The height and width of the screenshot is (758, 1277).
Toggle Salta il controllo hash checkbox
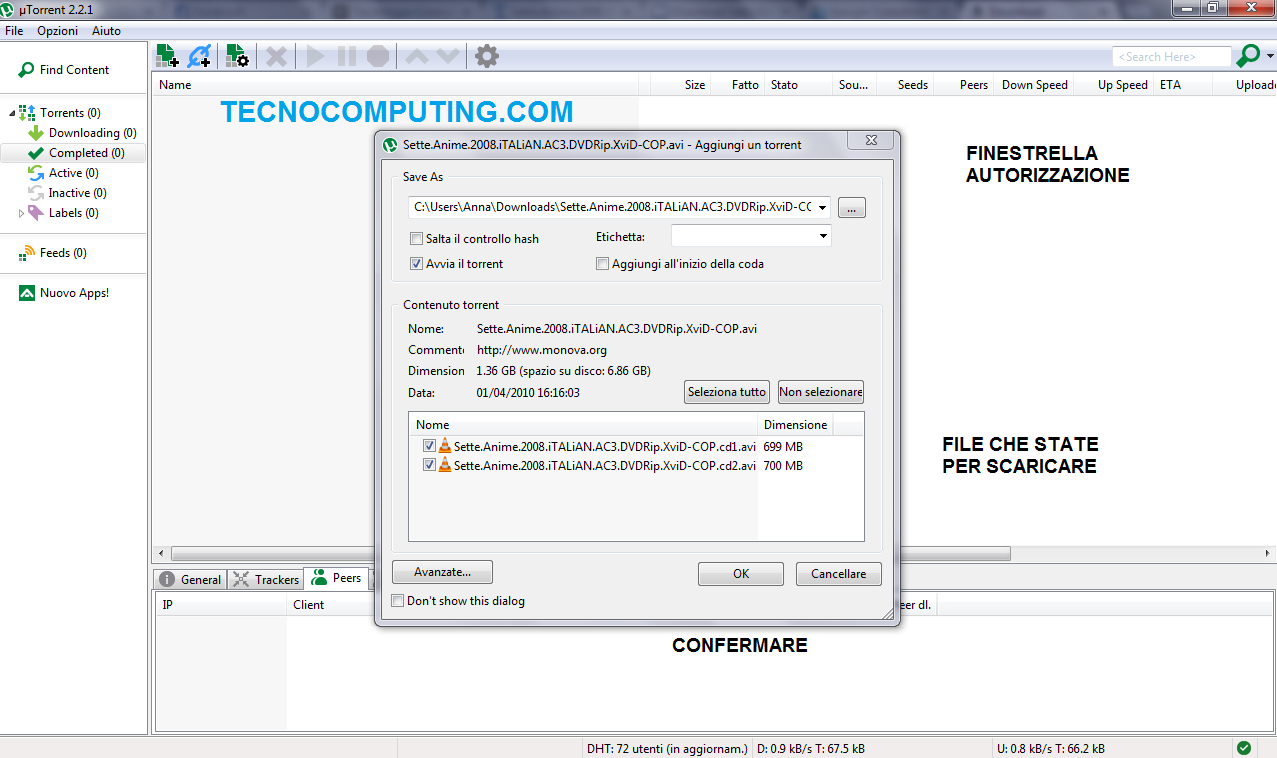pyautogui.click(x=417, y=239)
